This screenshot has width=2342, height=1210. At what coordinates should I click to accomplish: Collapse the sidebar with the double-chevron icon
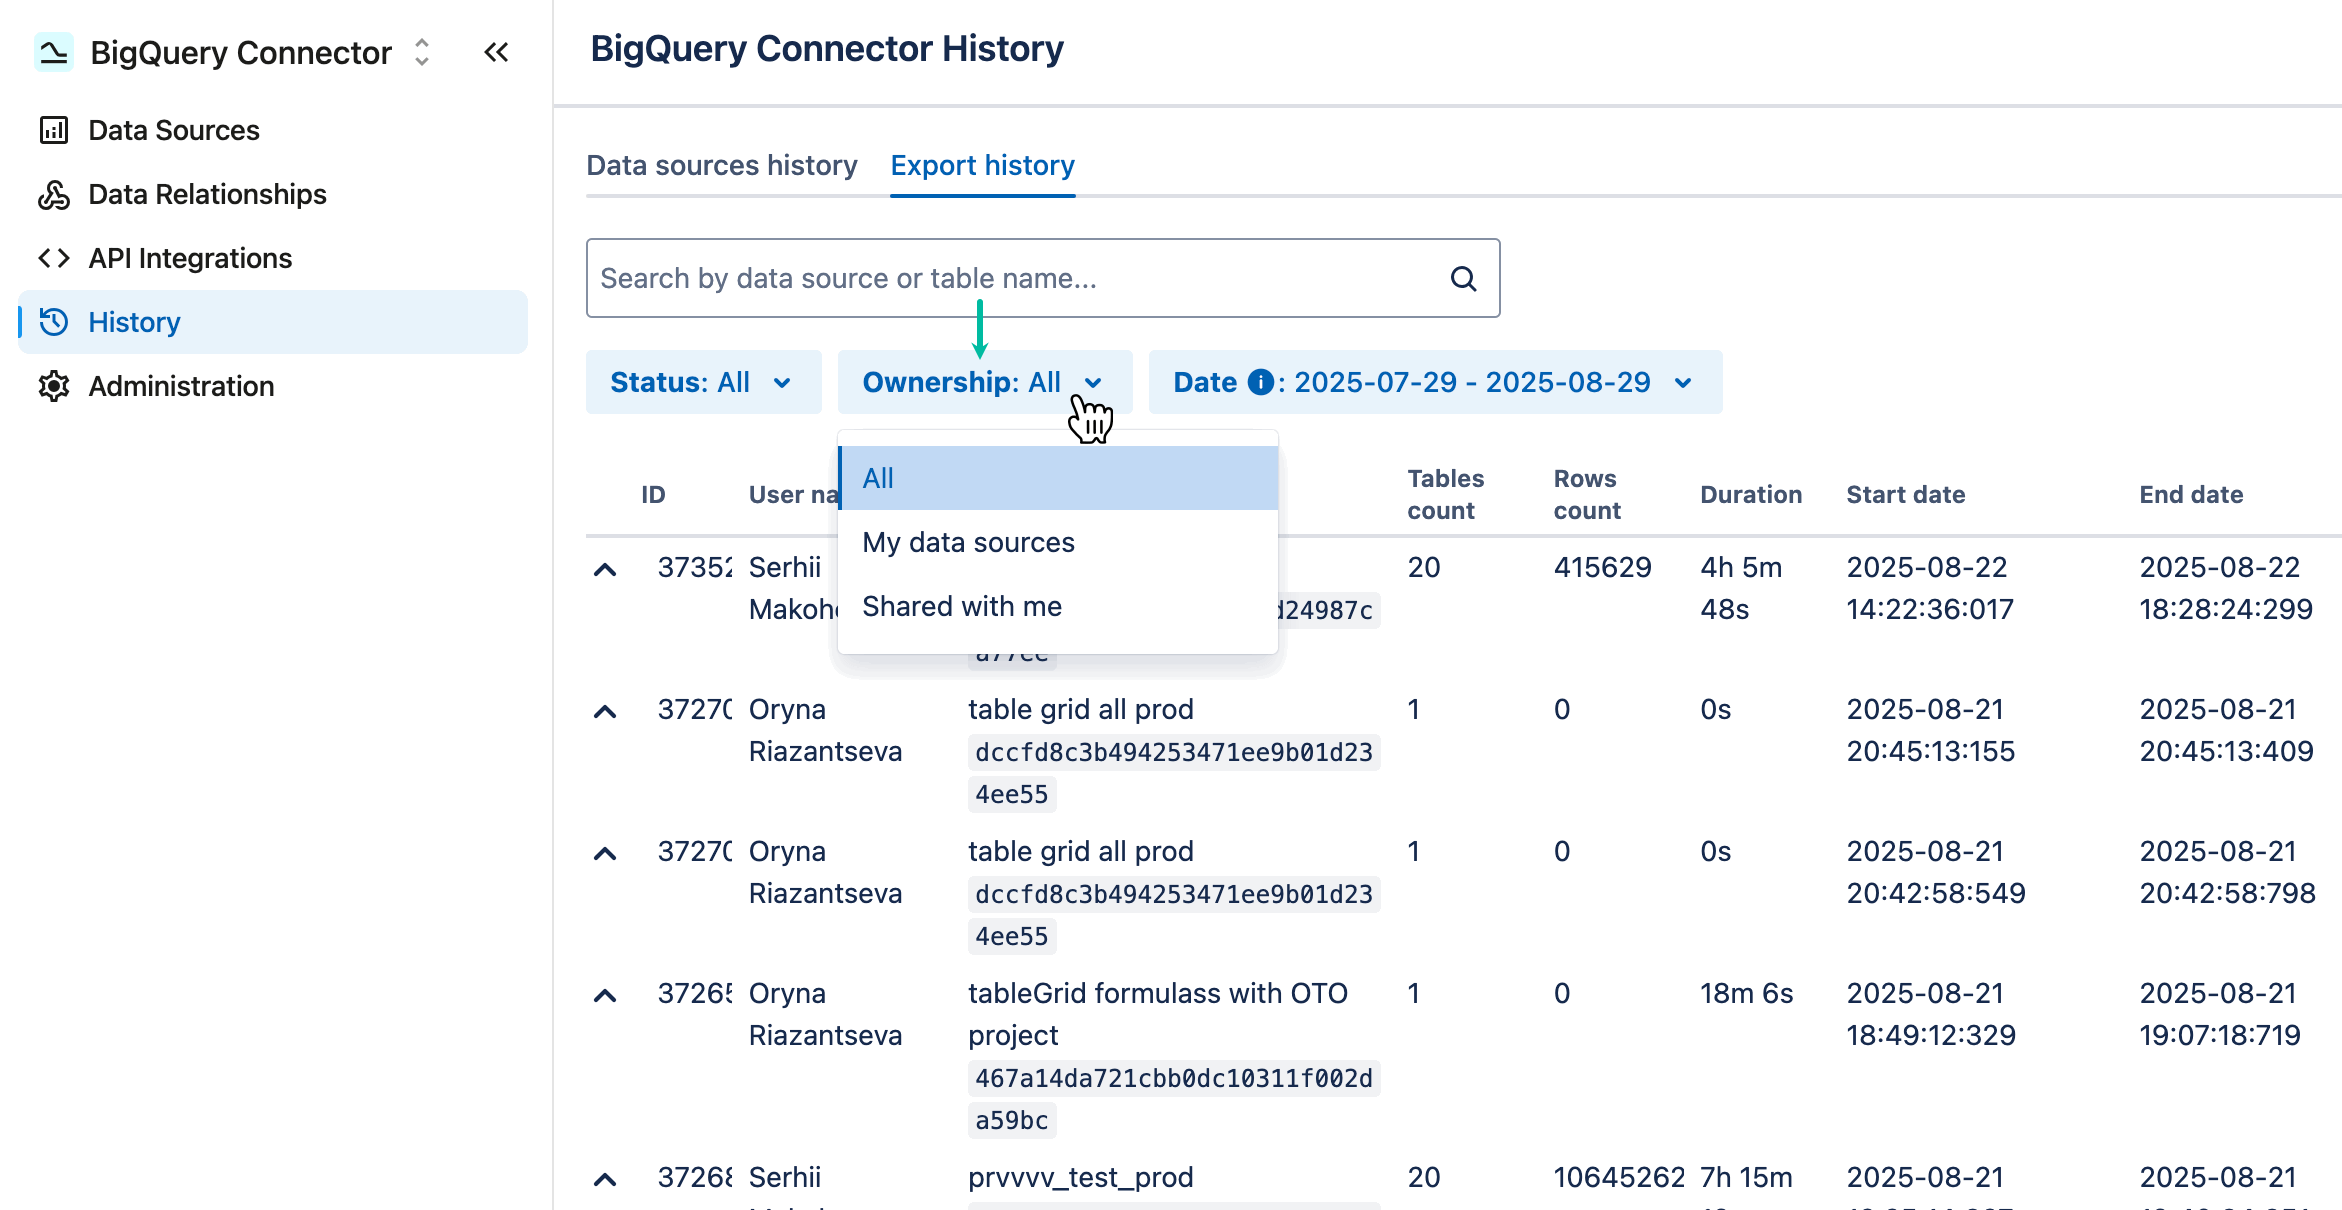click(496, 52)
